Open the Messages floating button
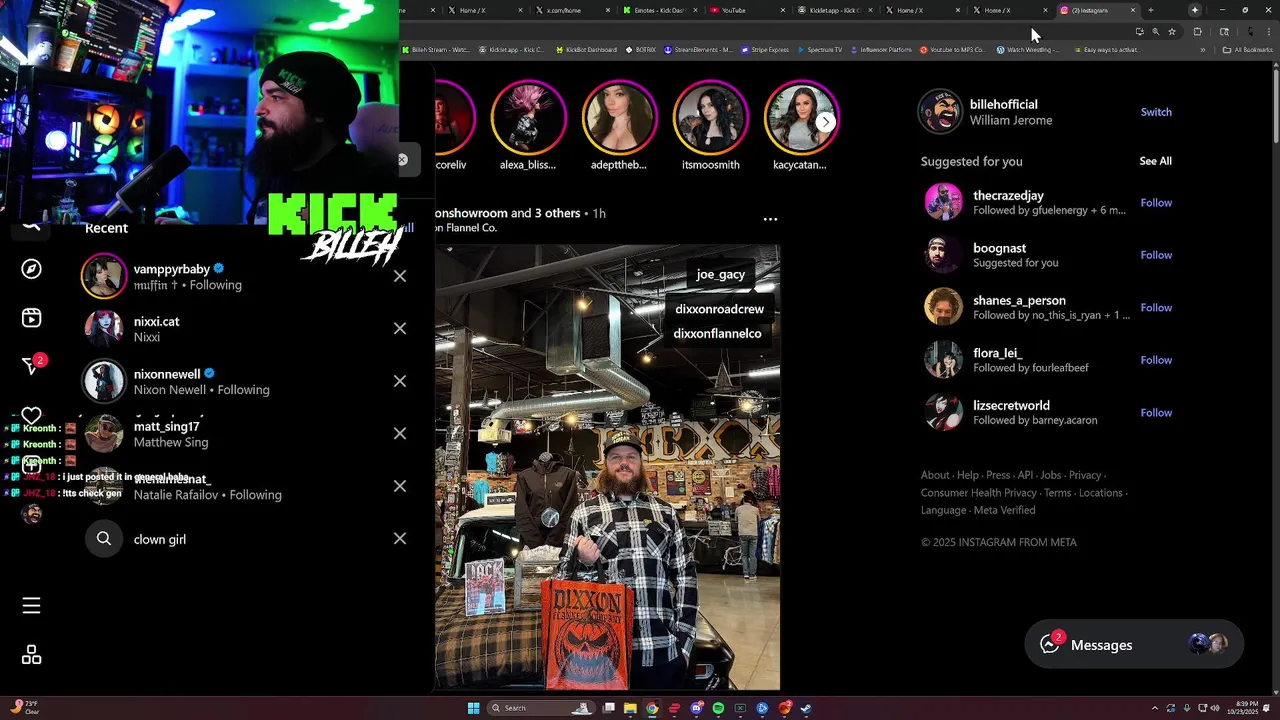 click(x=1134, y=645)
